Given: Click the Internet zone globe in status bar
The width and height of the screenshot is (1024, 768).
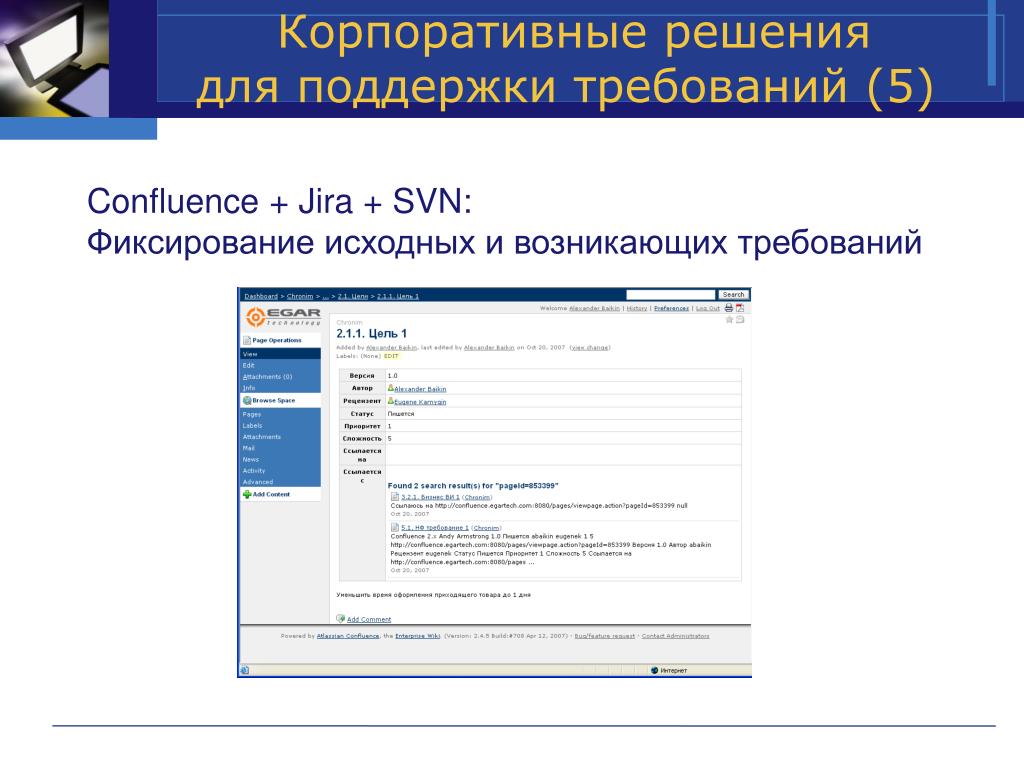Looking at the screenshot, I should pyautogui.click(x=654, y=671).
